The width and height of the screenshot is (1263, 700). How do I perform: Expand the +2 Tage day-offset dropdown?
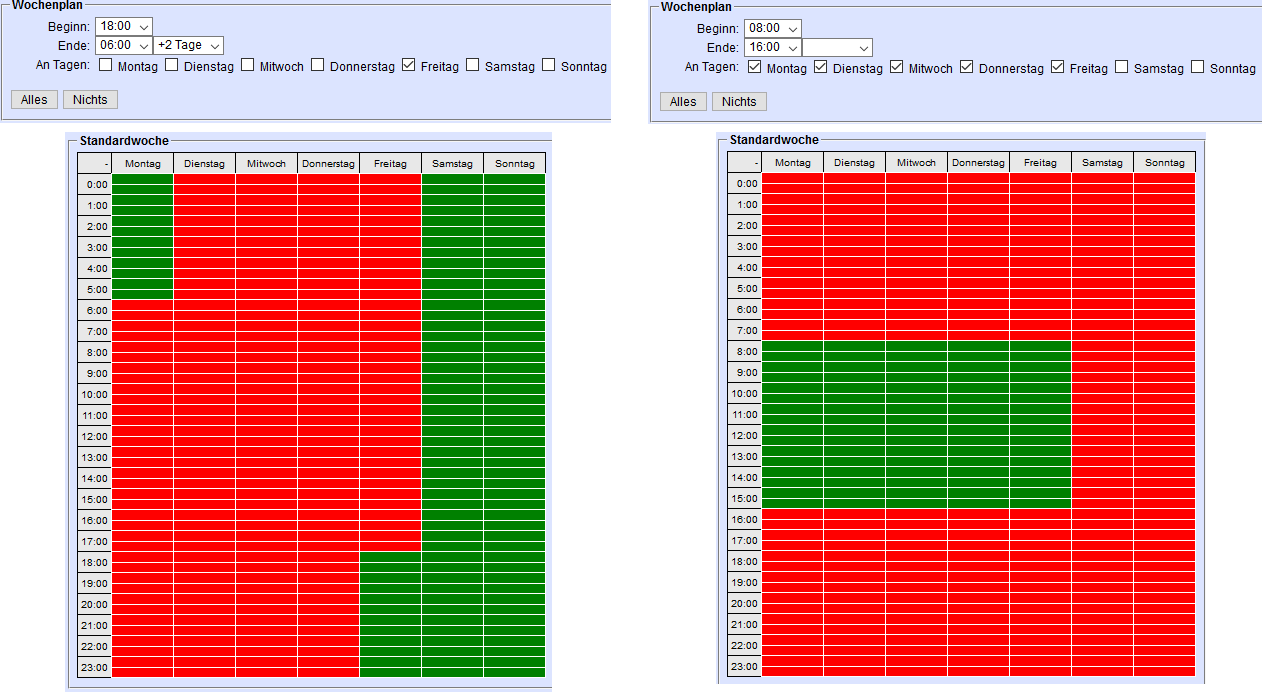188,45
